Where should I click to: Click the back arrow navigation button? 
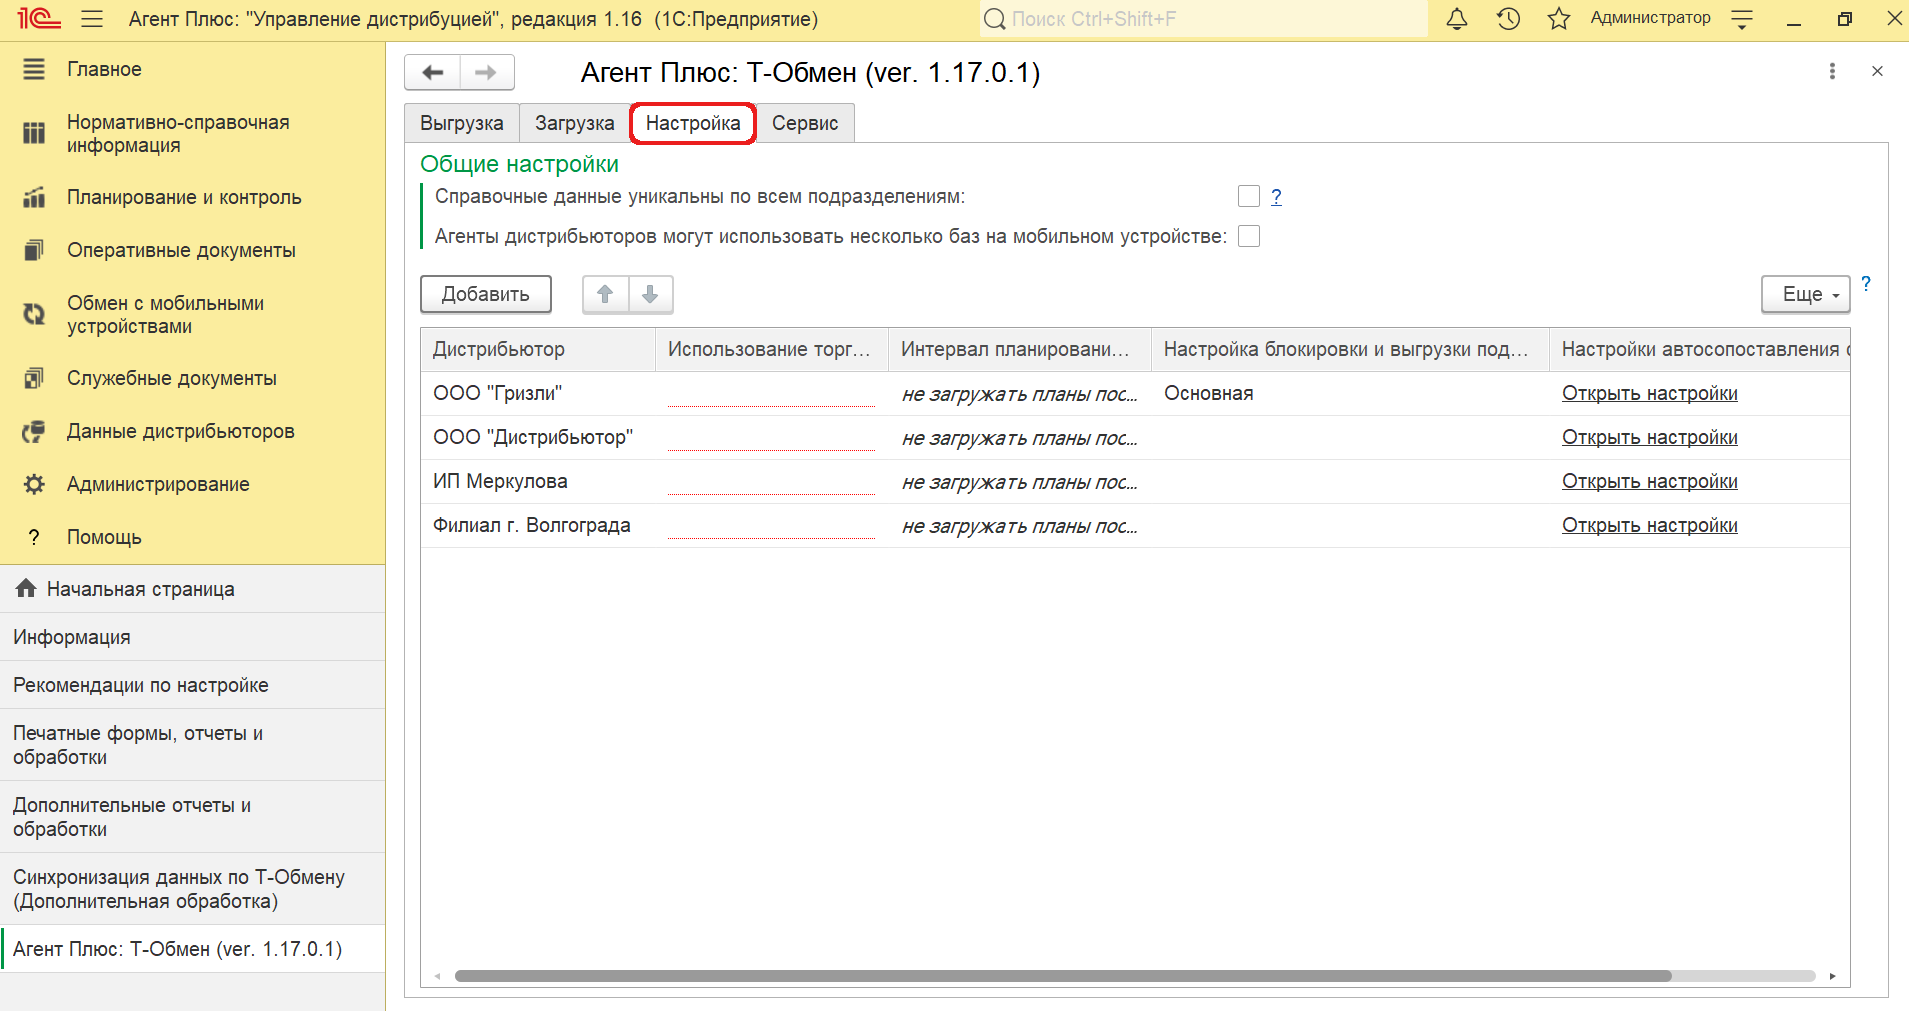432,72
